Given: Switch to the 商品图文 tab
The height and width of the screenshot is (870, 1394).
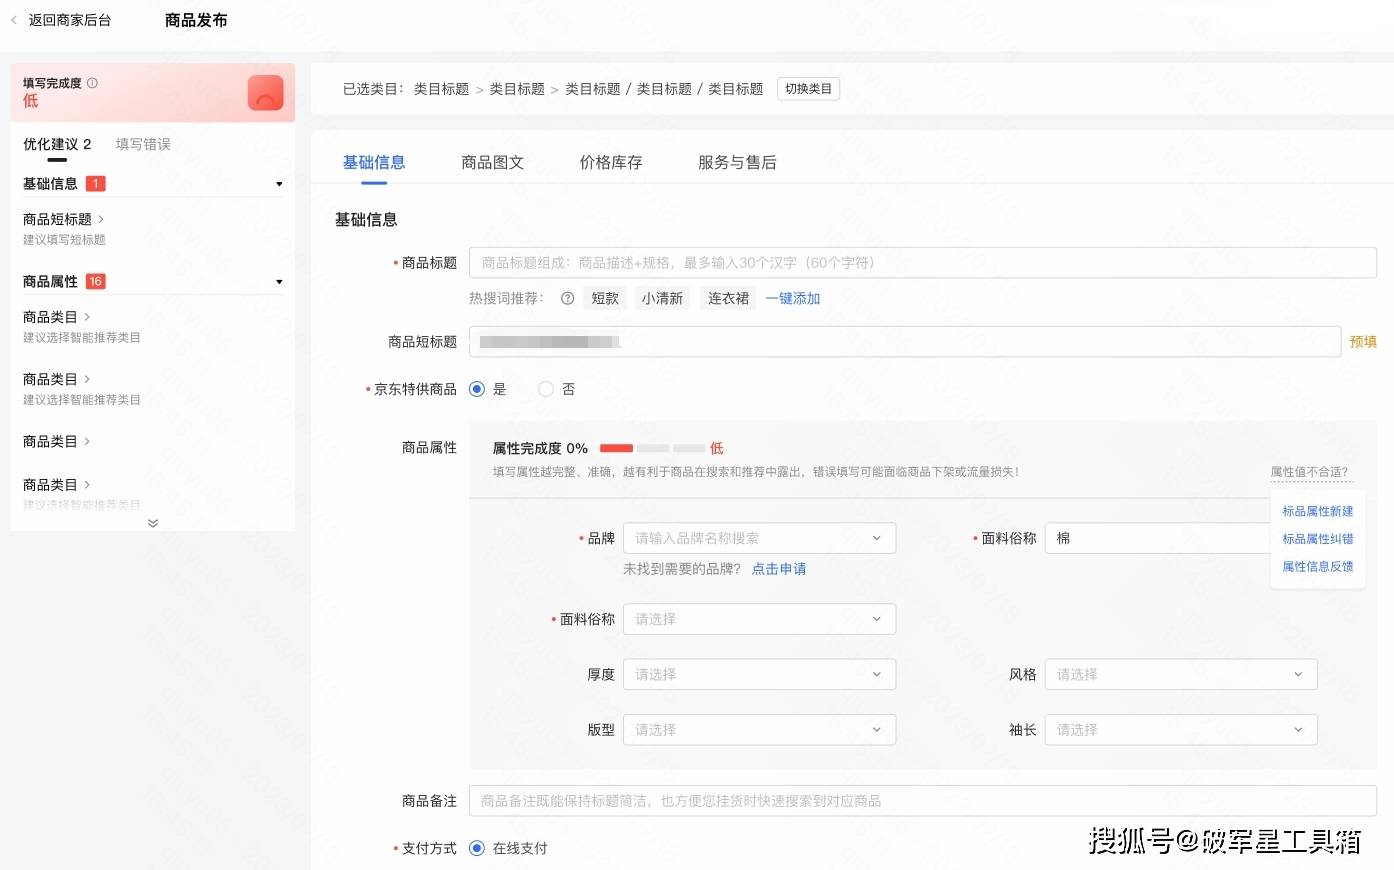Looking at the screenshot, I should pyautogui.click(x=492, y=162).
